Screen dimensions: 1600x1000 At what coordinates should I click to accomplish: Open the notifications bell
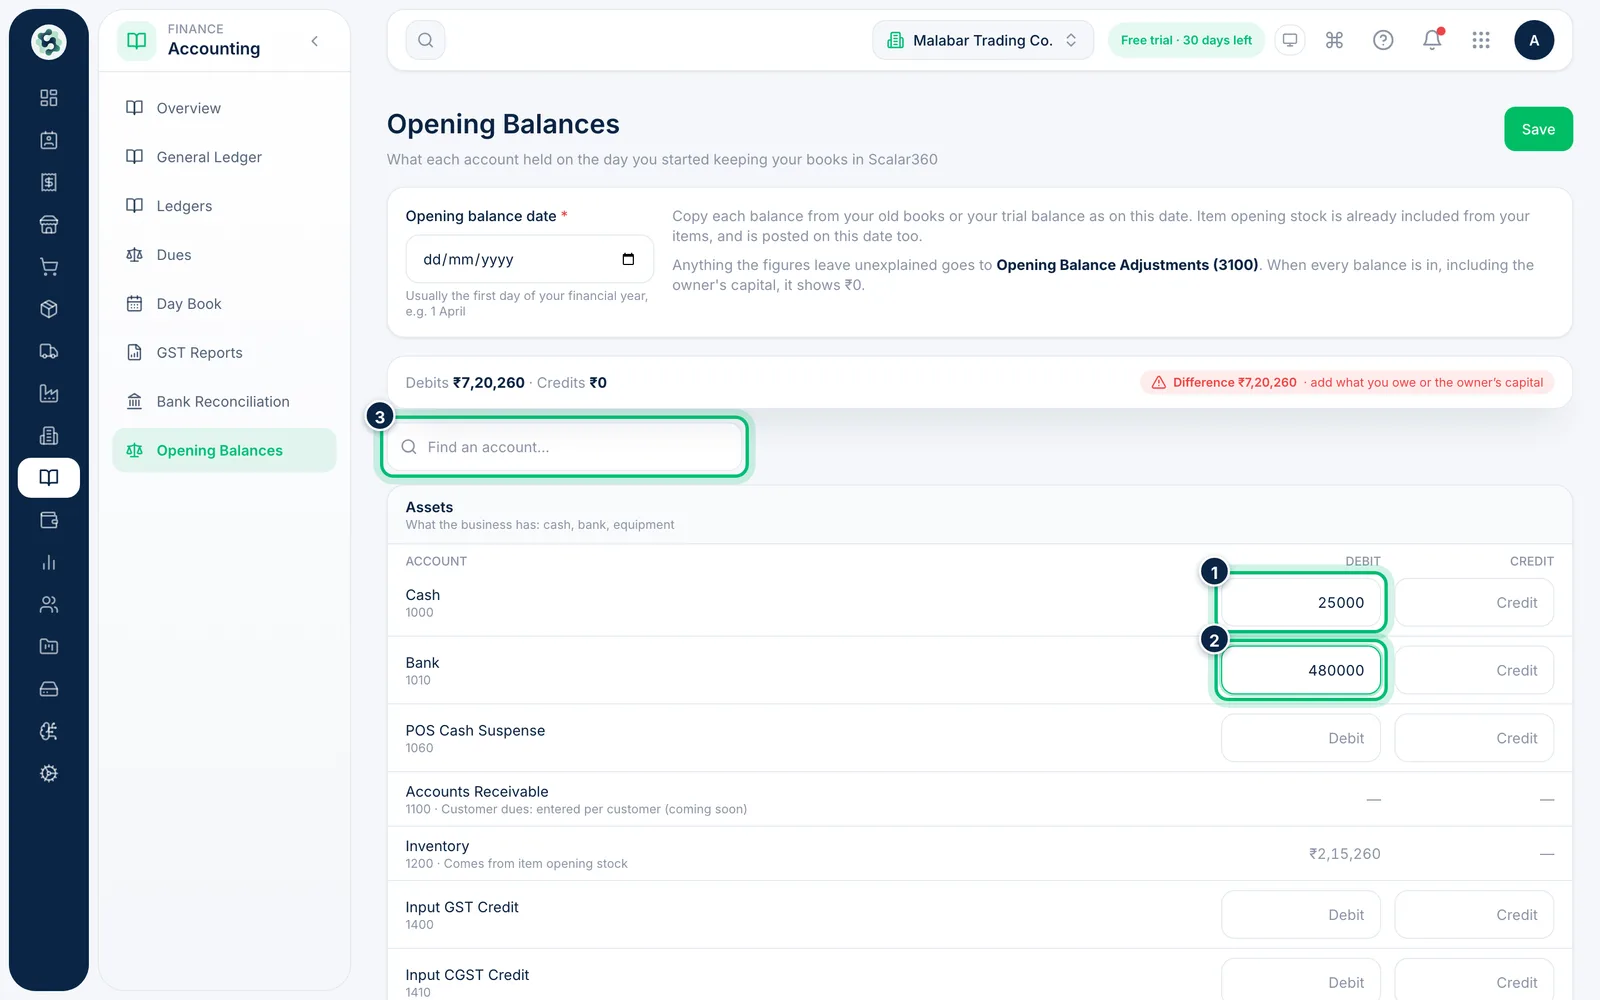click(x=1432, y=40)
